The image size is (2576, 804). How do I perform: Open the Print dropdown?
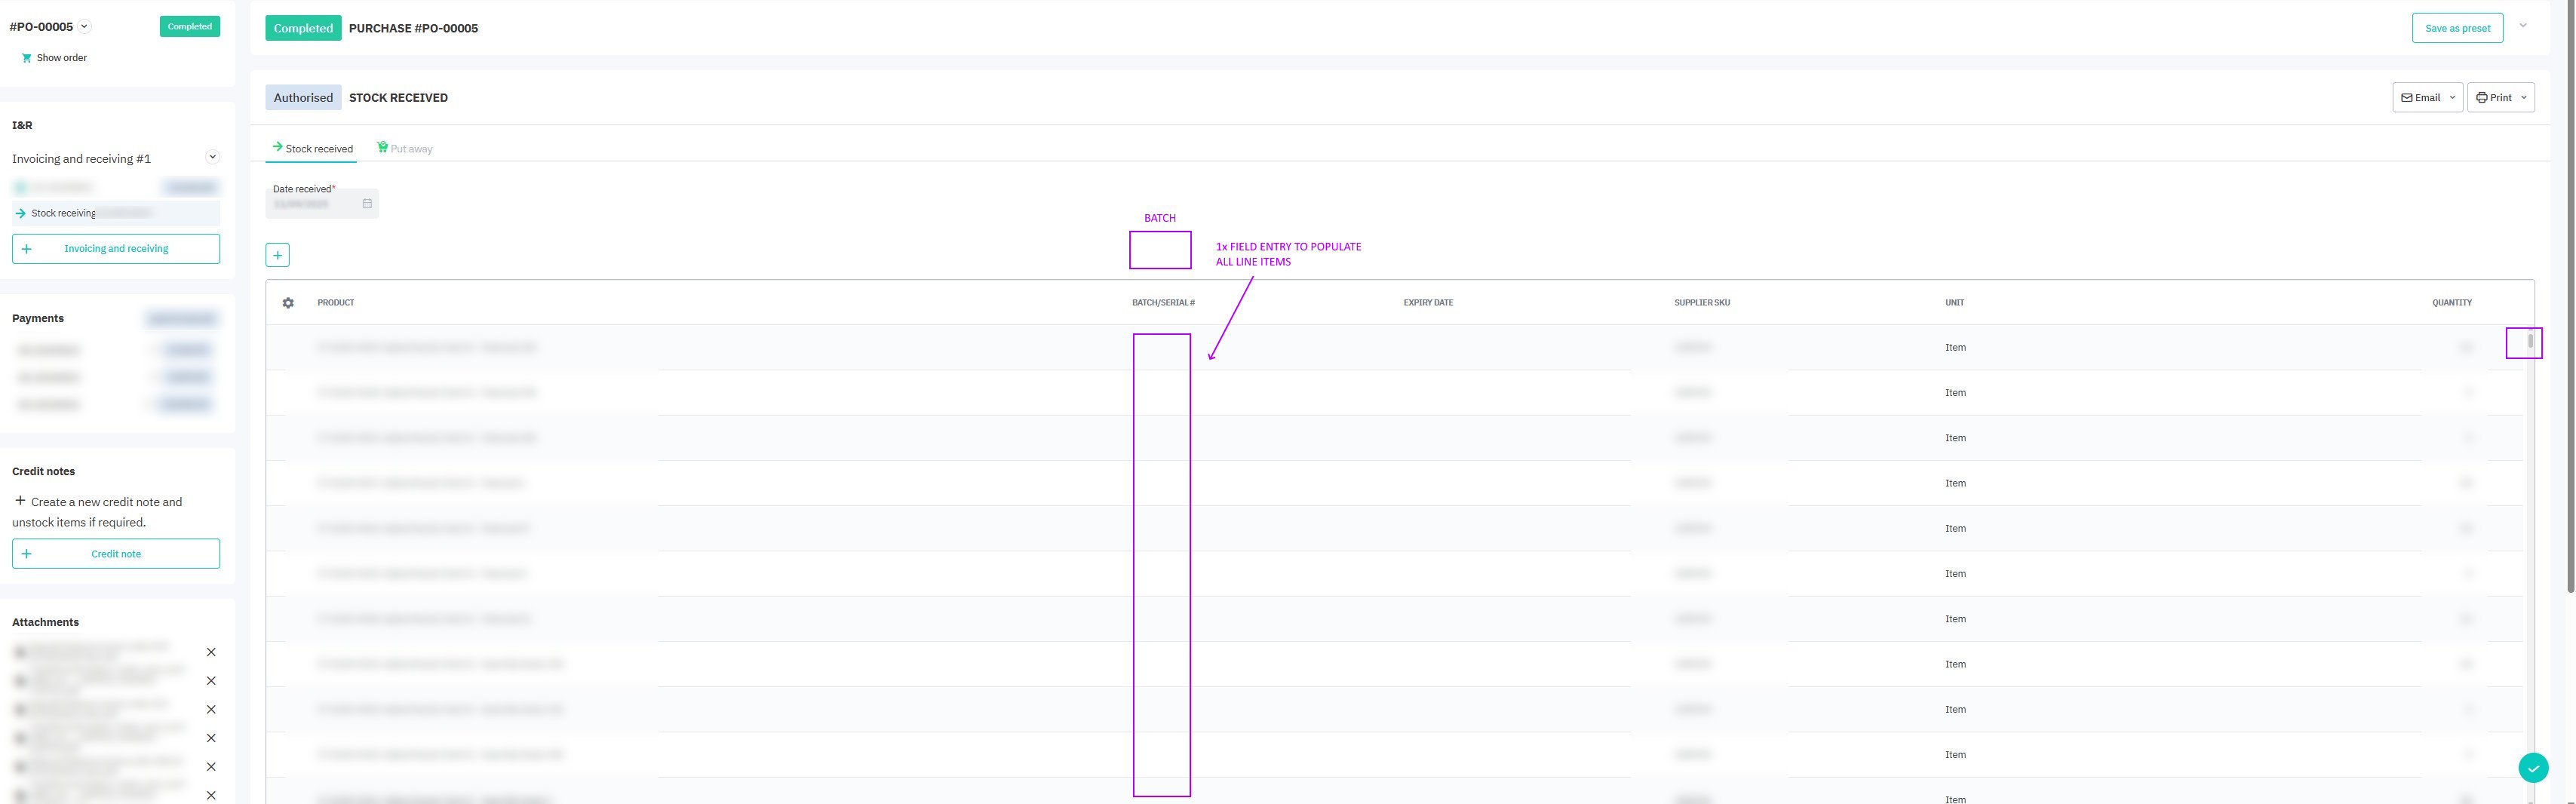click(x=2500, y=98)
